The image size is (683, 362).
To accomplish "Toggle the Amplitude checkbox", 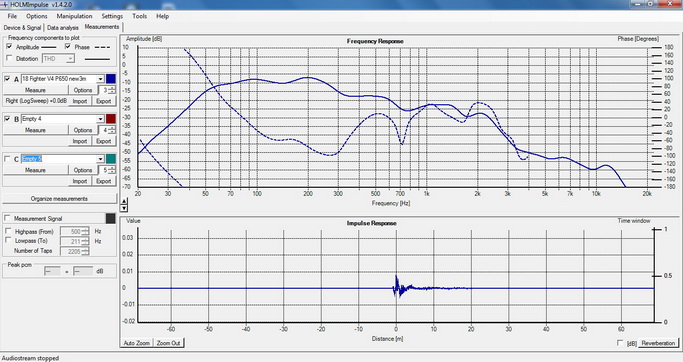I will point(10,47).
